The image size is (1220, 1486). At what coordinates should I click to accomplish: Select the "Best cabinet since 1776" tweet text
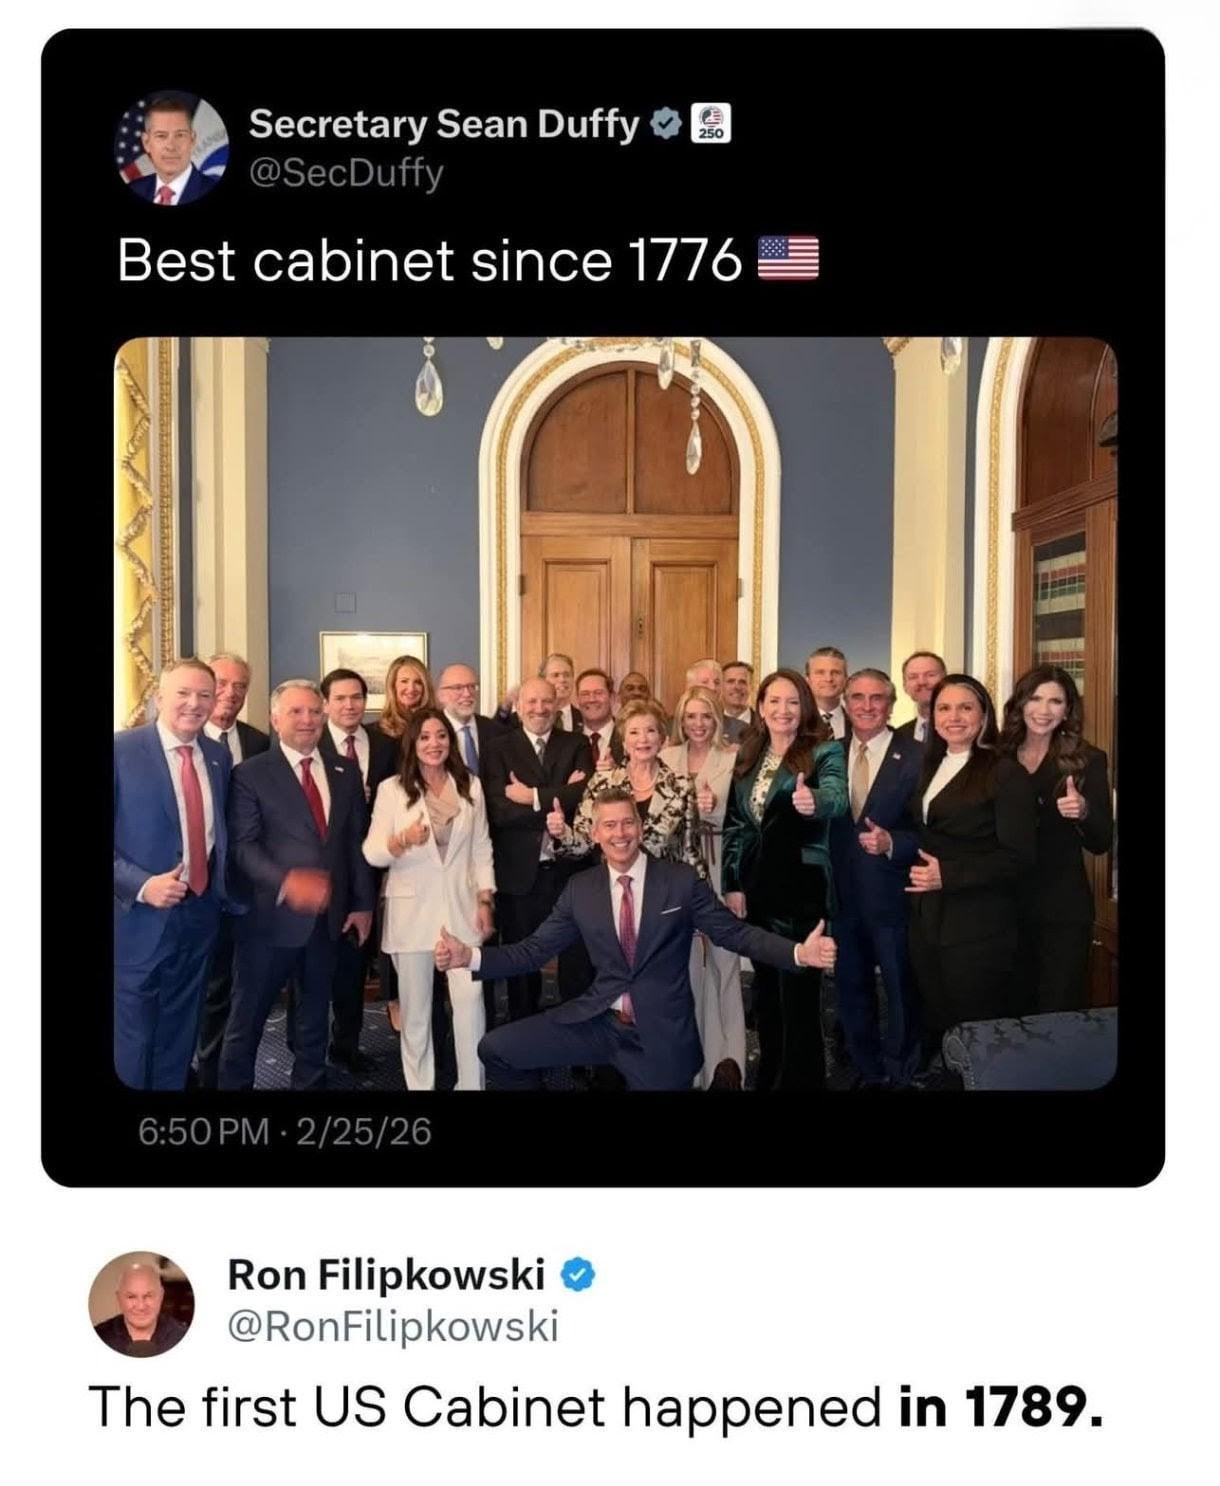click(429, 262)
